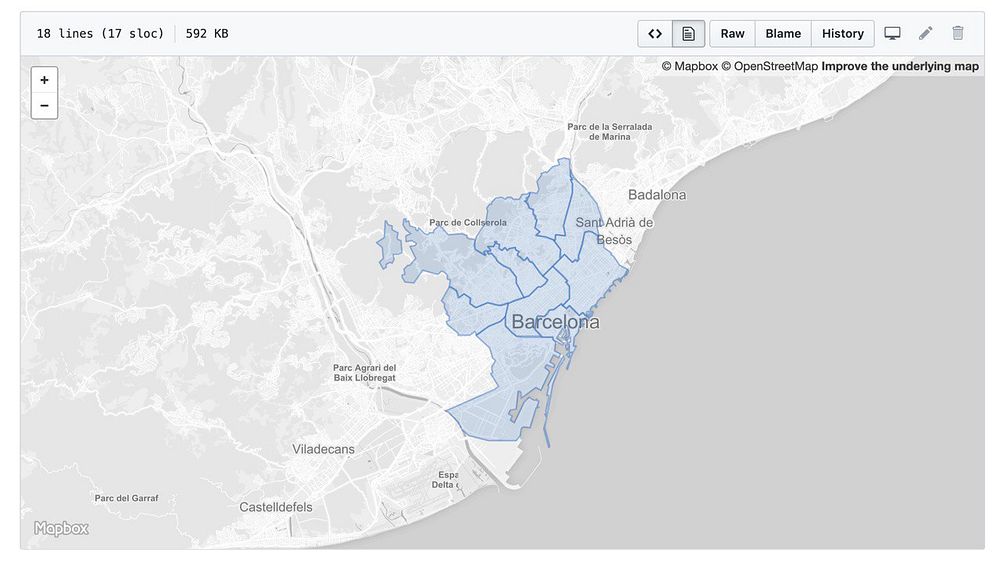1000x565 pixels.
Task: Delete this file with trash icon
Action: (958, 33)
